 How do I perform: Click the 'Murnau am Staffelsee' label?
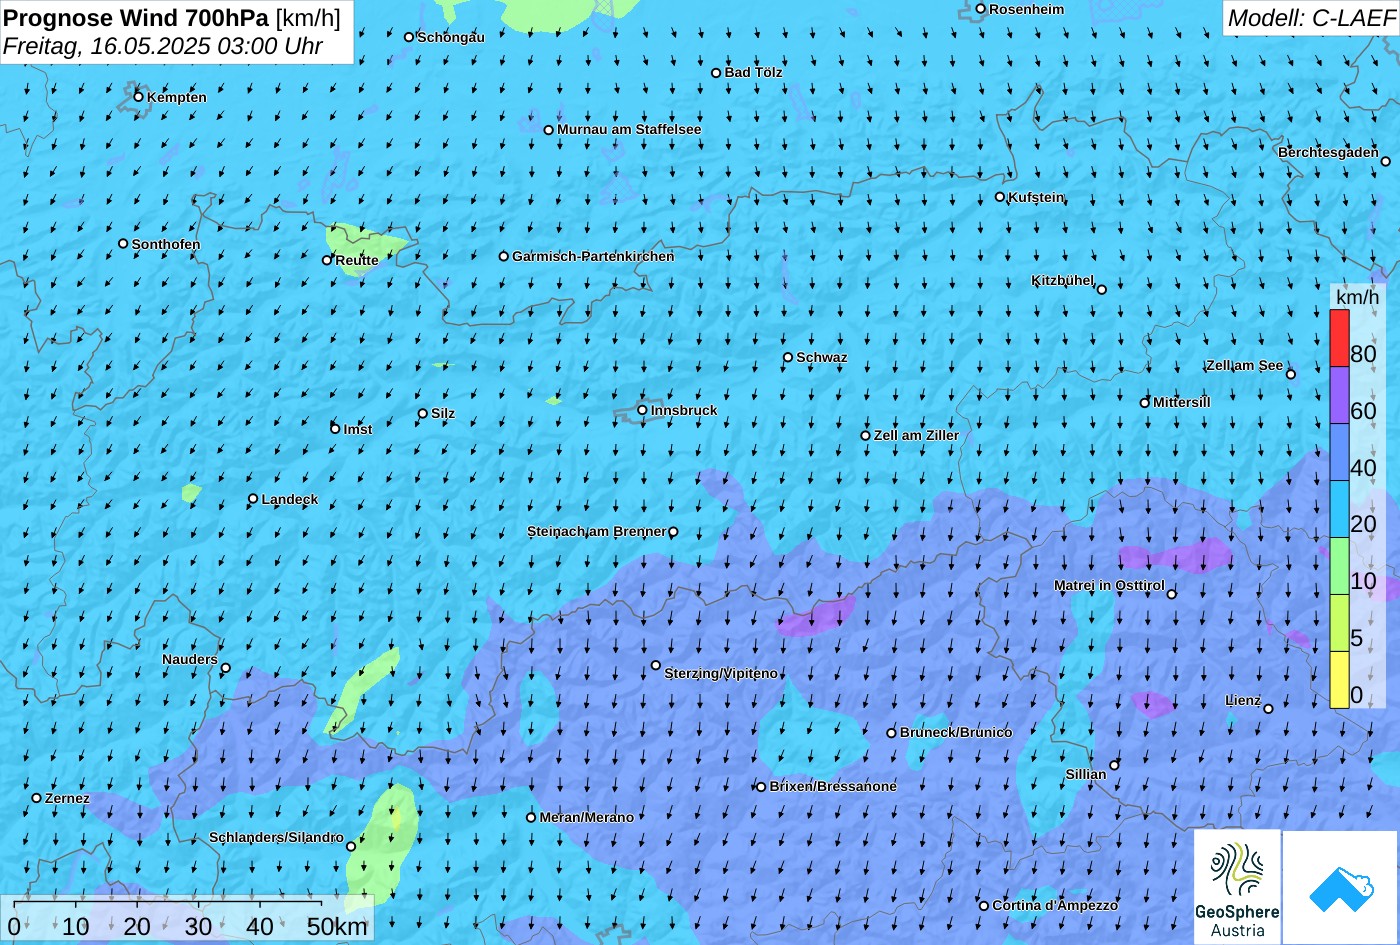coord(629,129)
